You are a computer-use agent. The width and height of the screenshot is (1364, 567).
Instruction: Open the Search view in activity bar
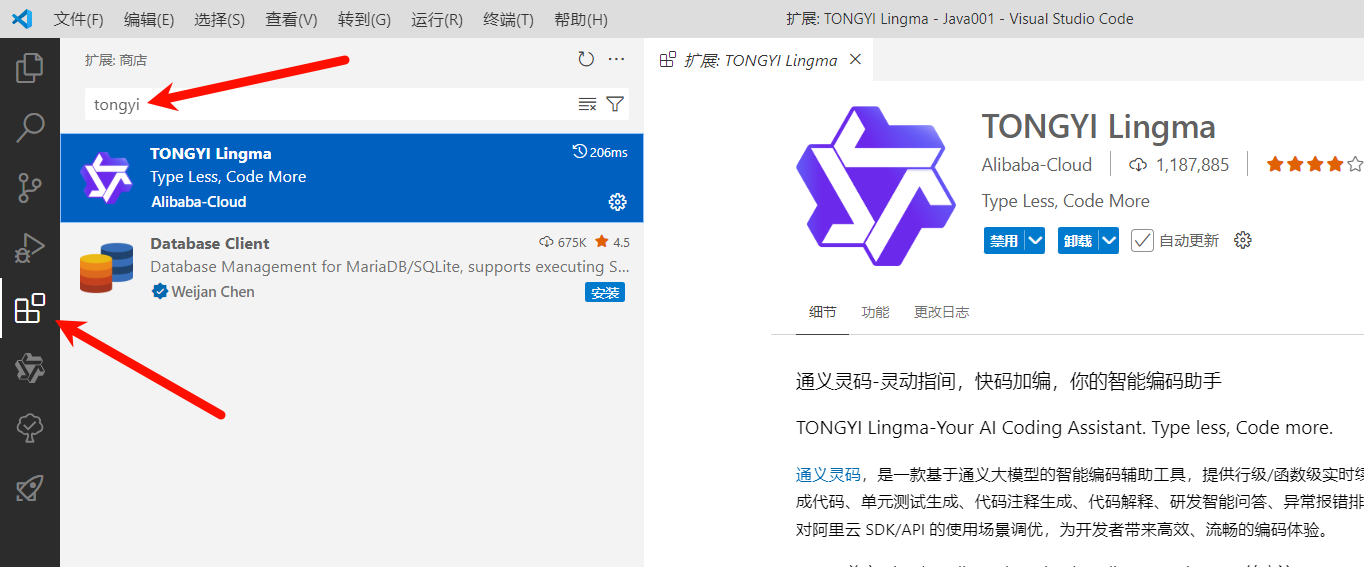[30, 127]
